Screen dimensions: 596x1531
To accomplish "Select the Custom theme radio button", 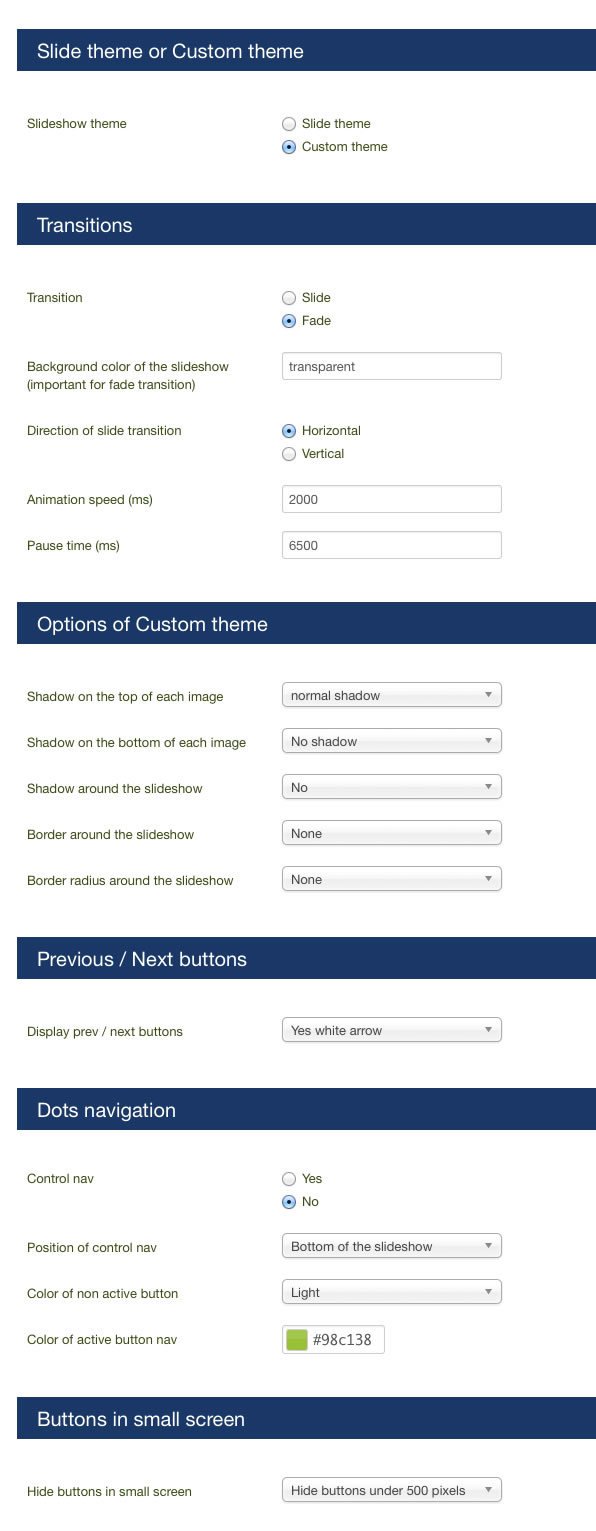I will [x=289, y=147].
